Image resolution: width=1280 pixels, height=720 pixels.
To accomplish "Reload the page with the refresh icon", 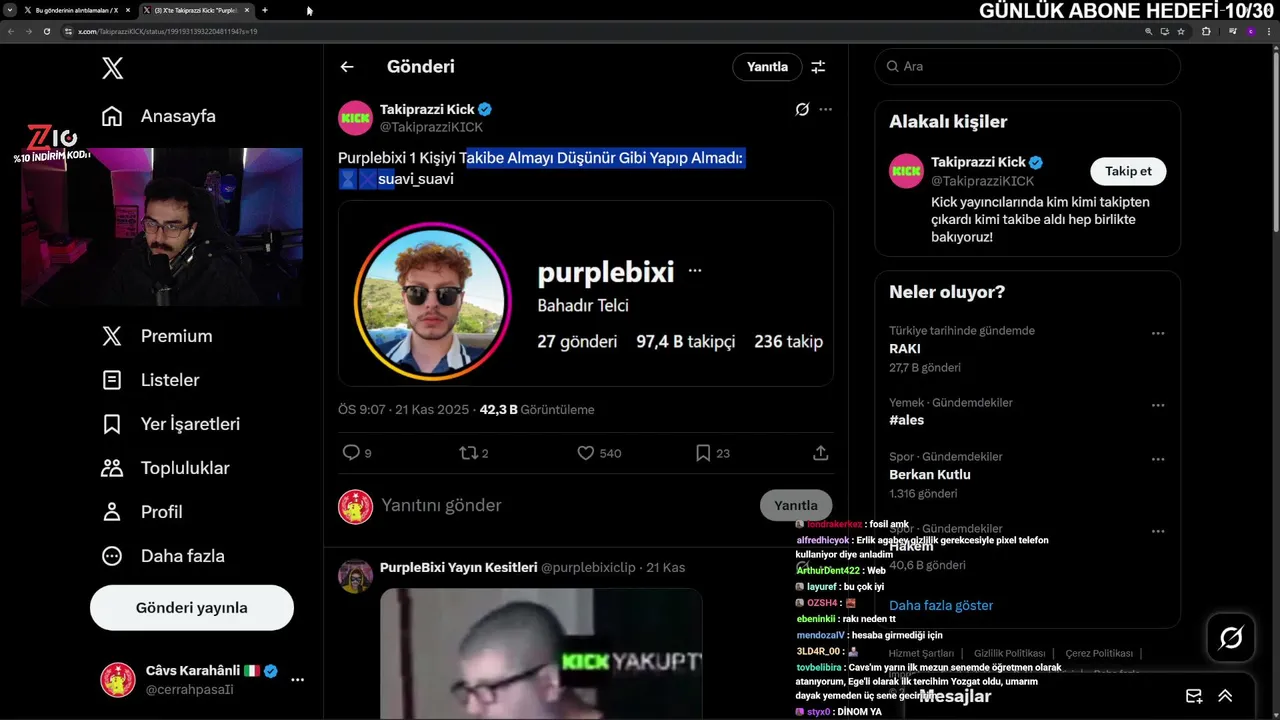I will [x=46, y=31].
